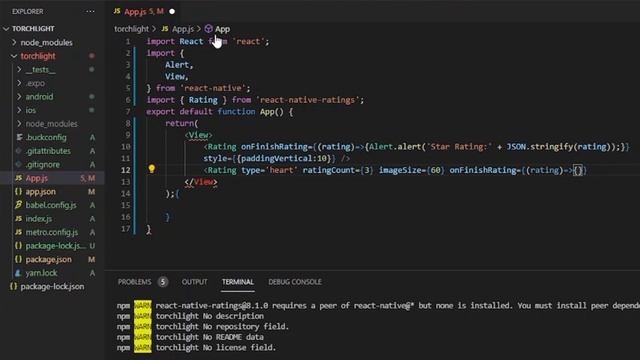Click 'torchlight No license field.' terminal line
640x360 pixels.
click(x=216, y=348)
